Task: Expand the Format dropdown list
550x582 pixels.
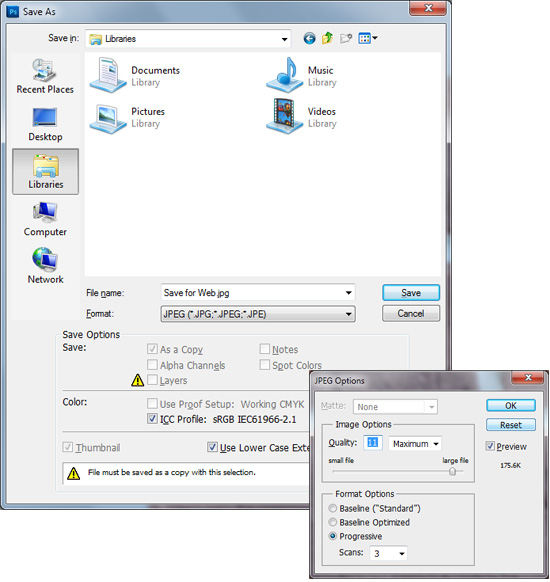Action: click(x=258, y=314)
